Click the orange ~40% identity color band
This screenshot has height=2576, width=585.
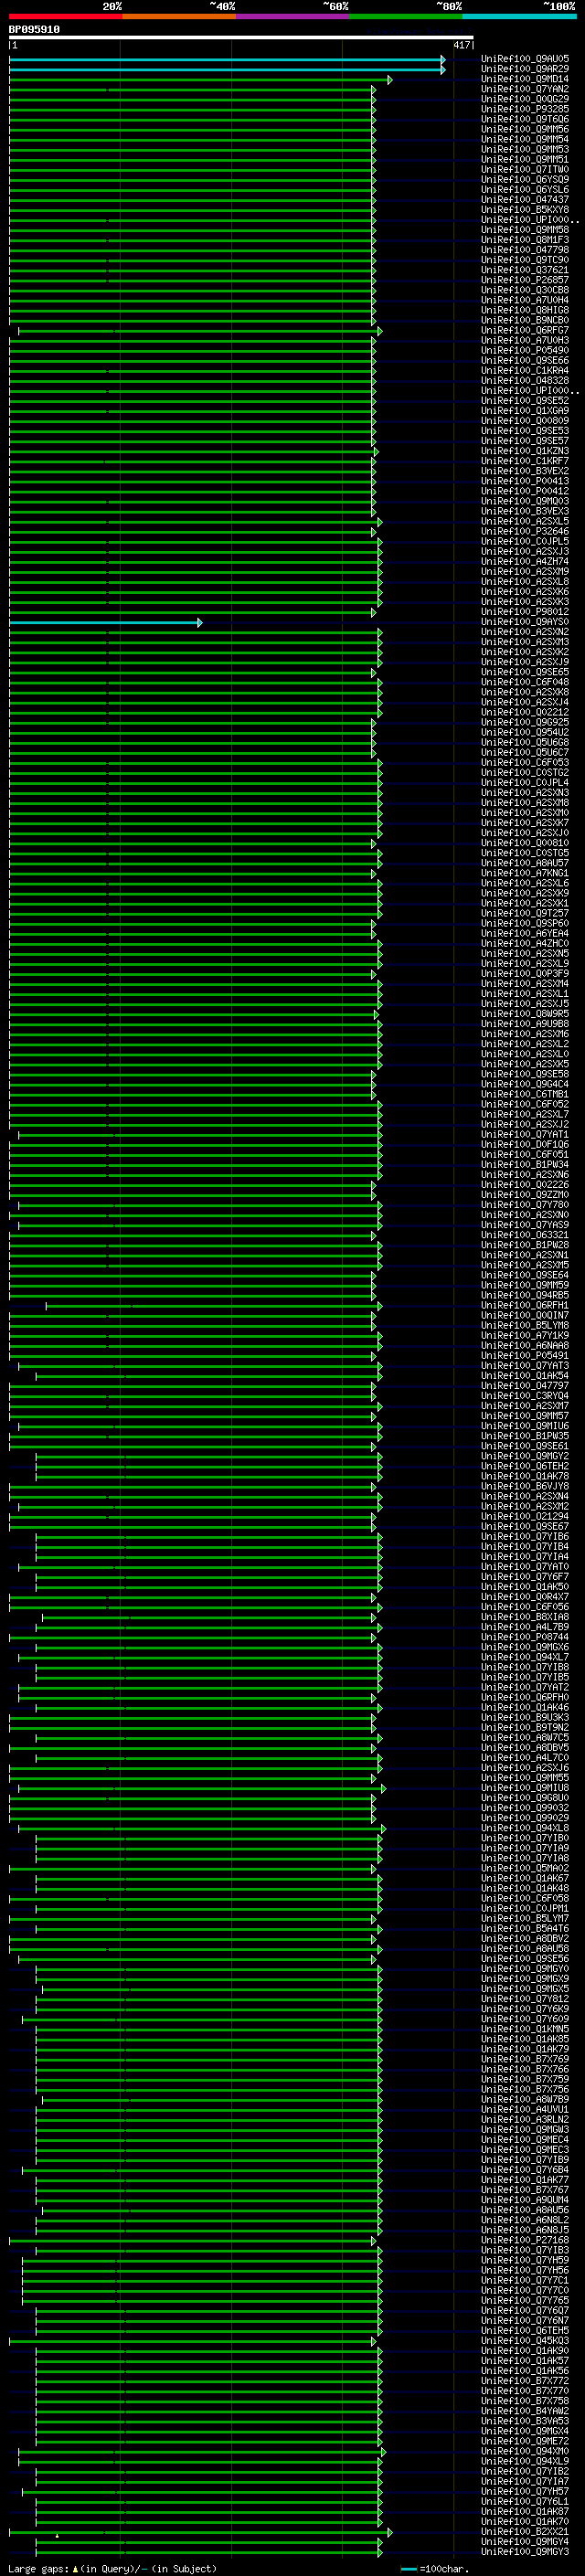click(179, 16)
